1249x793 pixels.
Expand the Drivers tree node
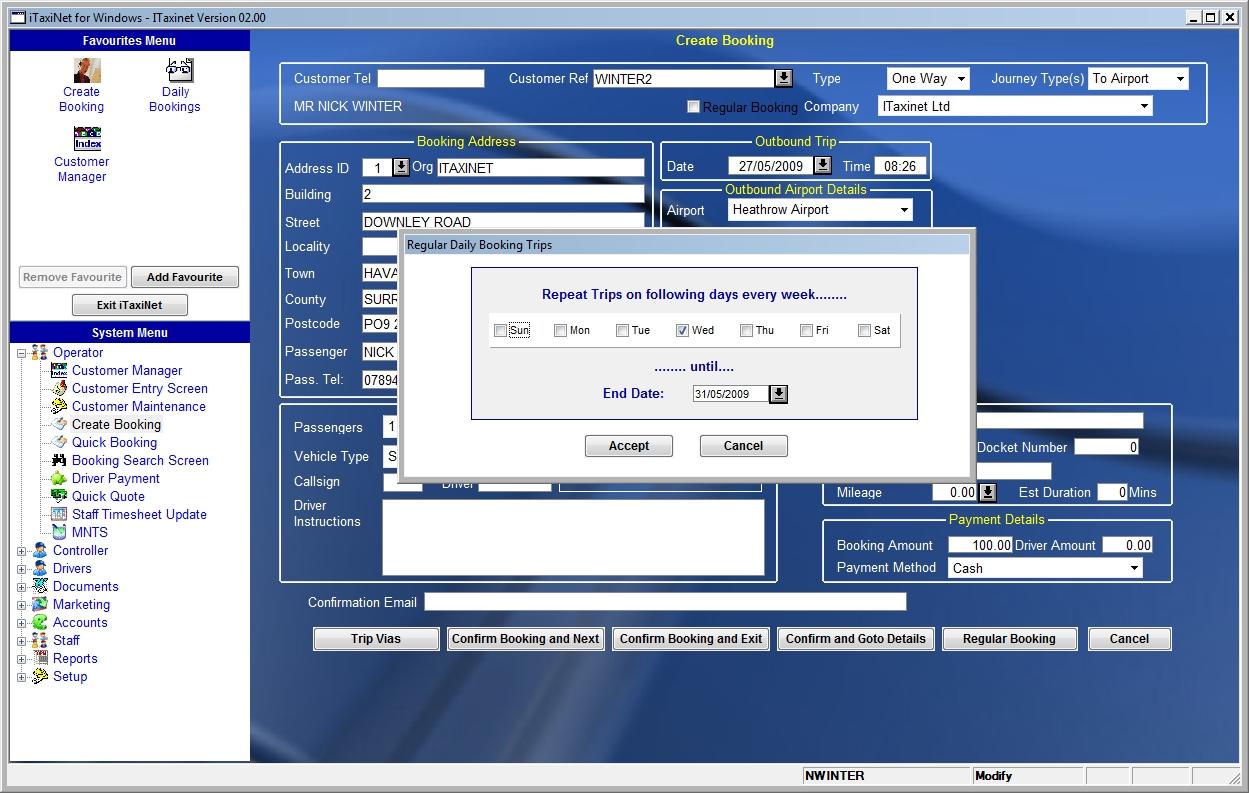21,569
